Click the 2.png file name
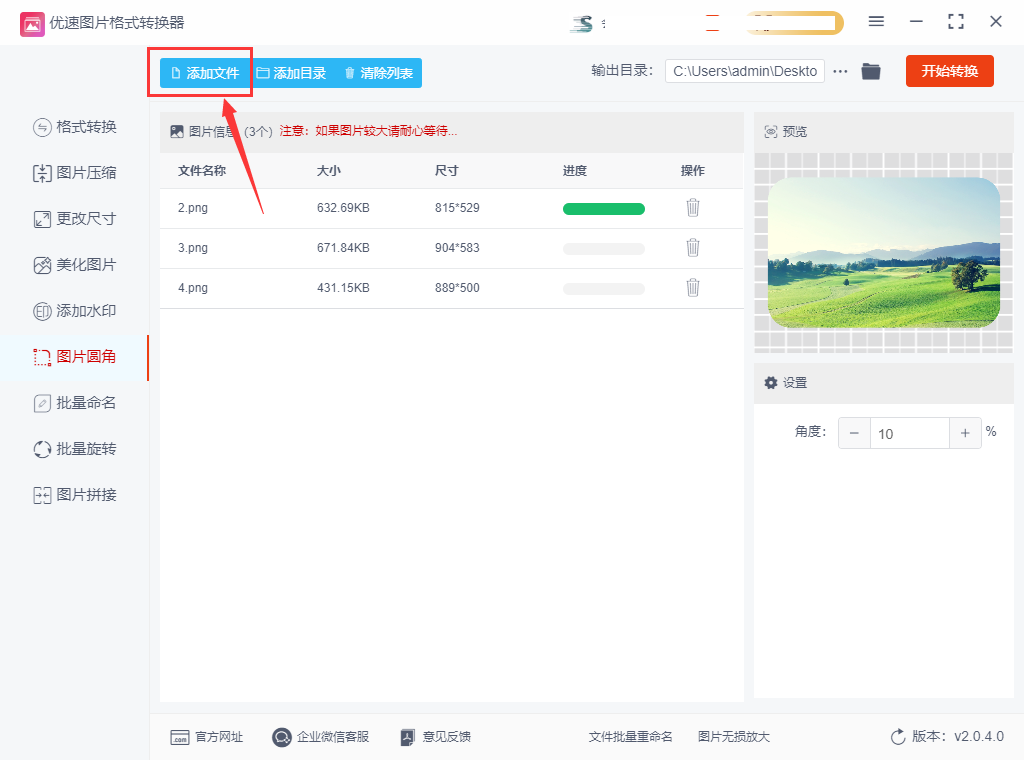 [x=193, y=208]
